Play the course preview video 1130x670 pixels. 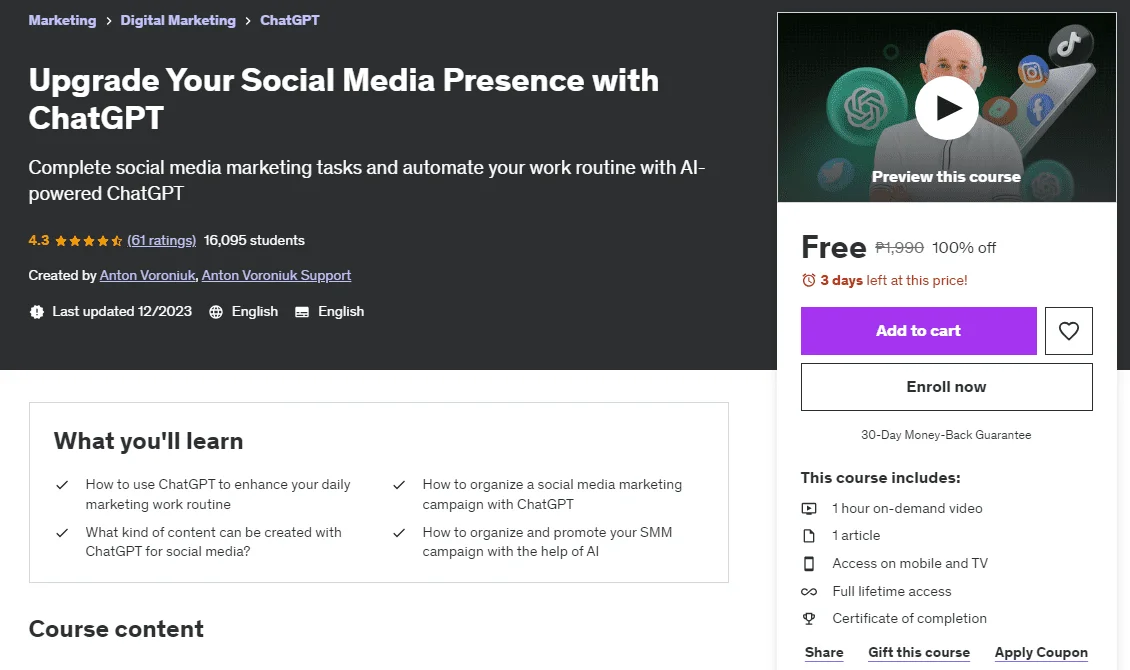point(946,108)
